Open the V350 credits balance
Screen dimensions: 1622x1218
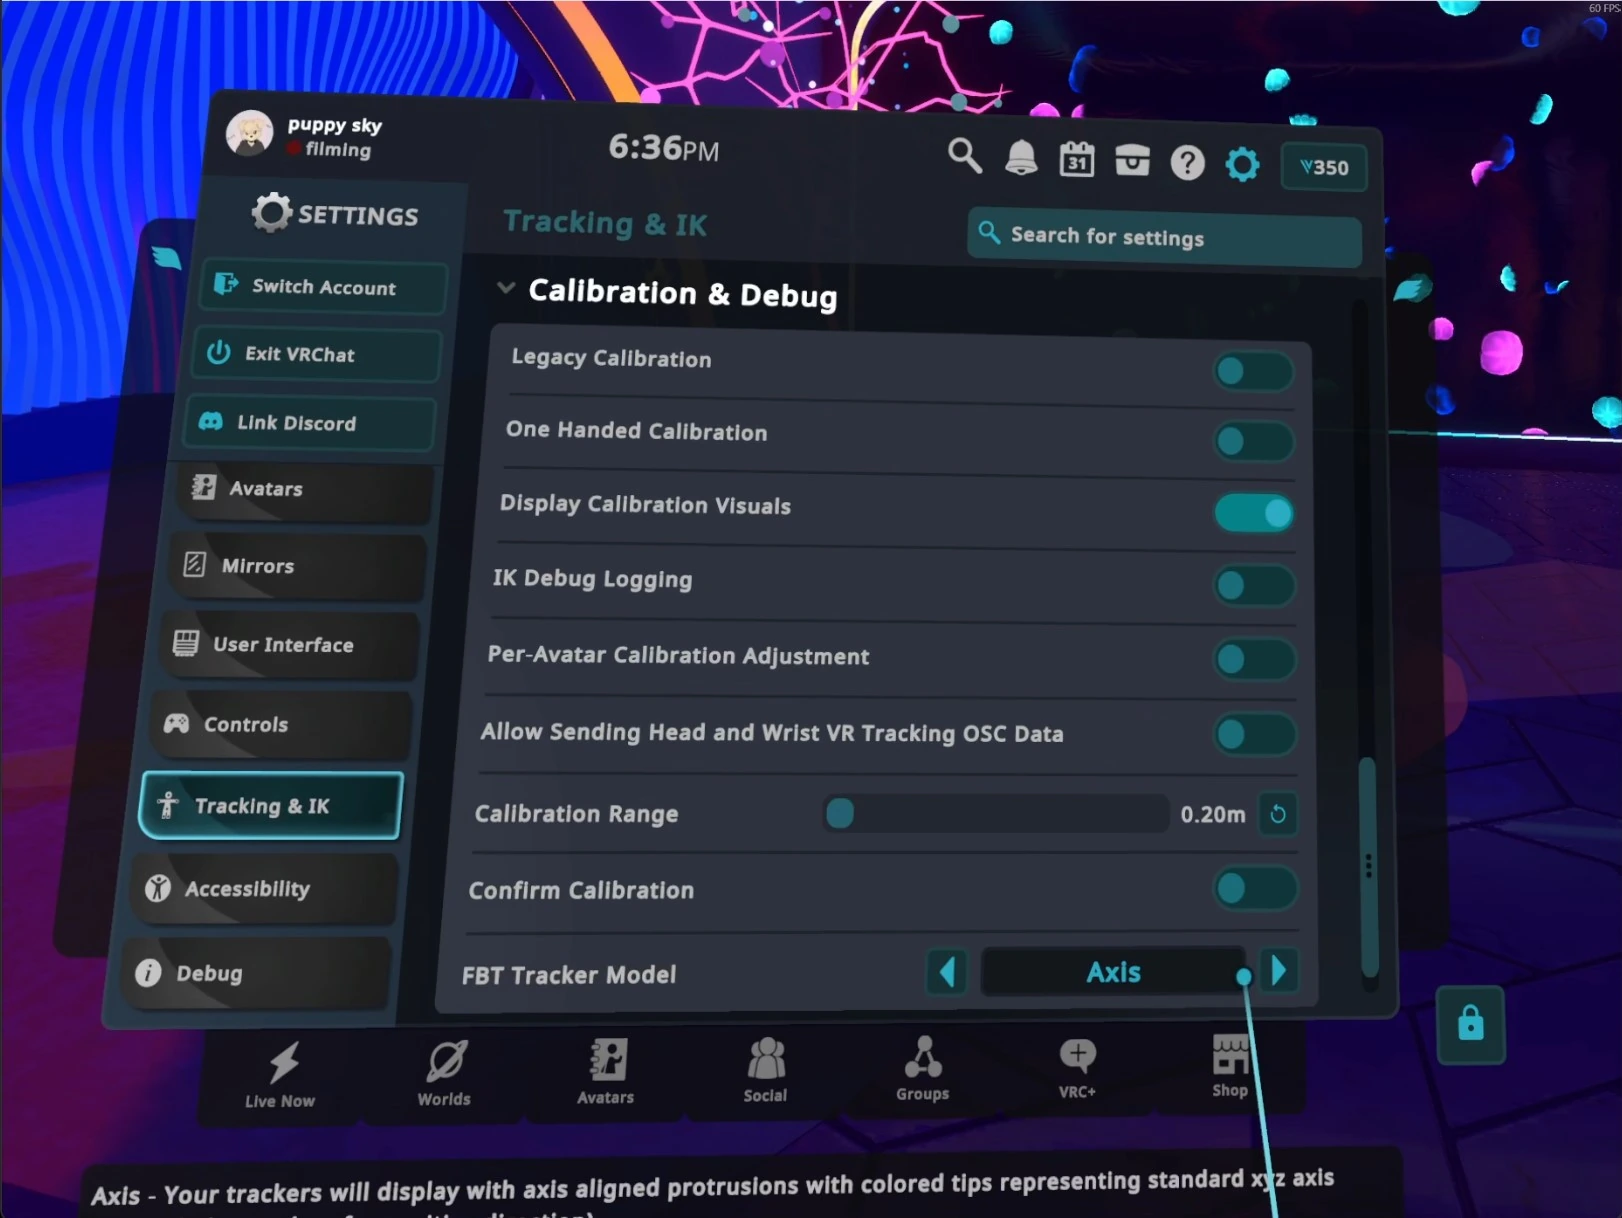coord(1323,167)
